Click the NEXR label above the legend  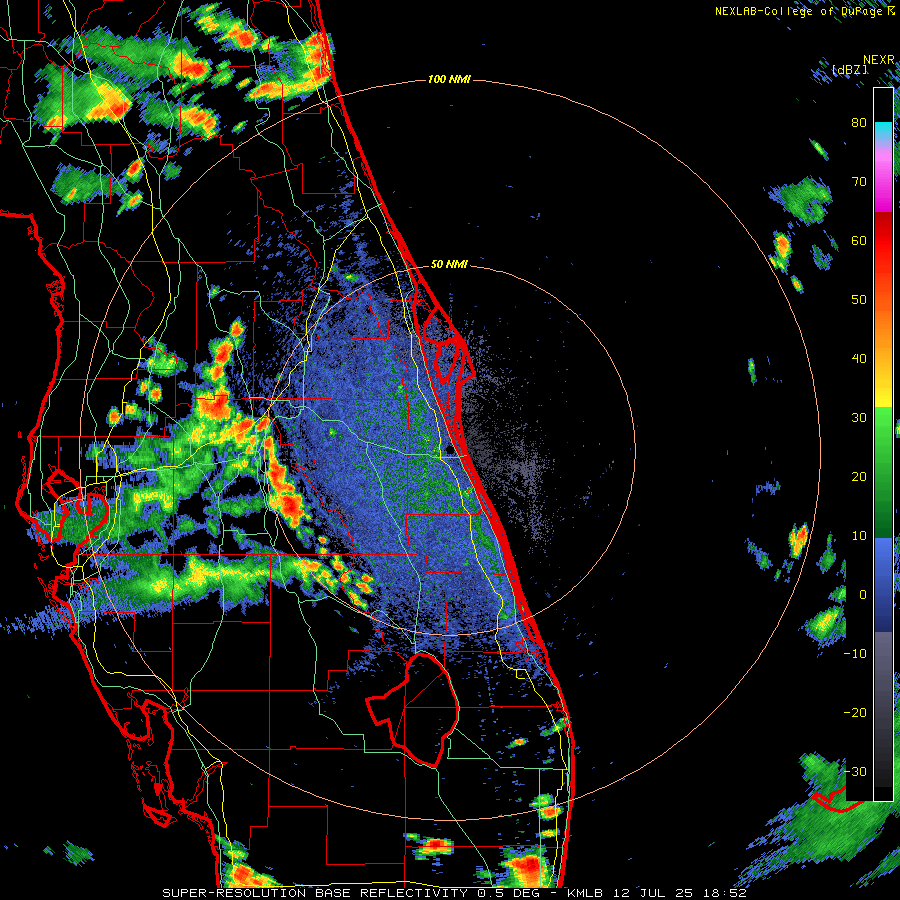click(x=879, y=60)
